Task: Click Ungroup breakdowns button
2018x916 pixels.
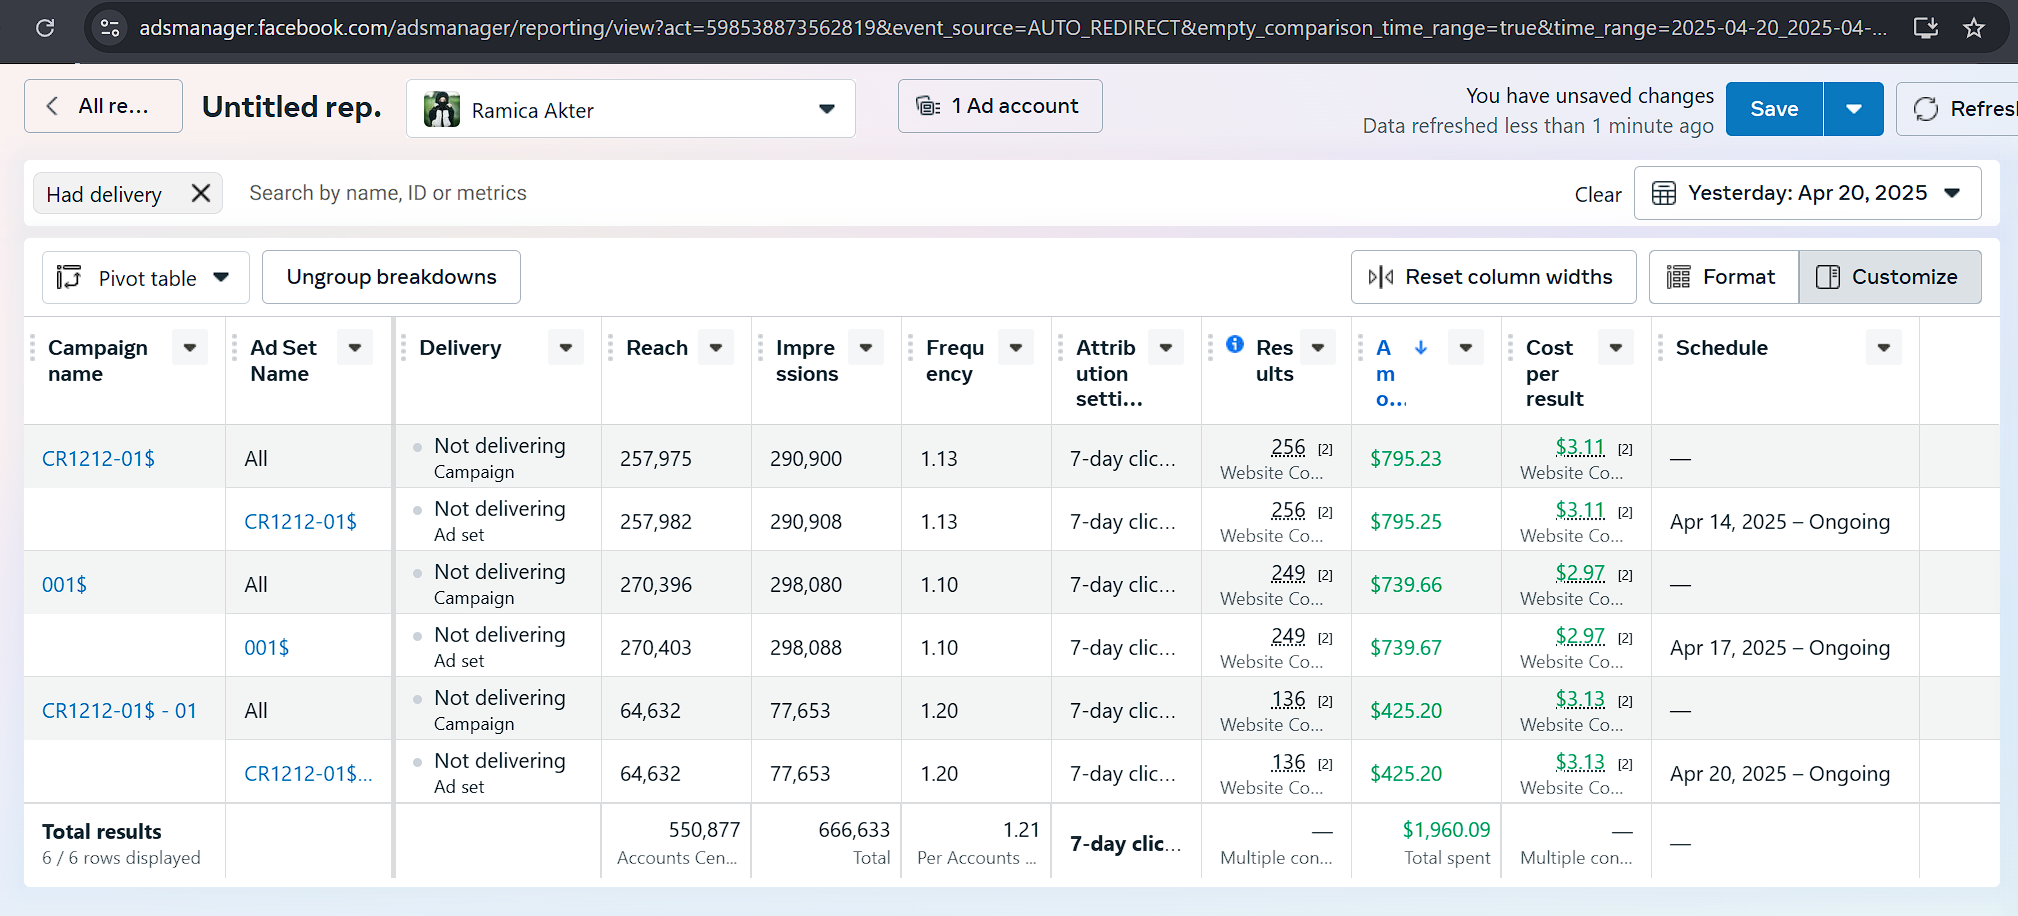Action: pos(391,277)
